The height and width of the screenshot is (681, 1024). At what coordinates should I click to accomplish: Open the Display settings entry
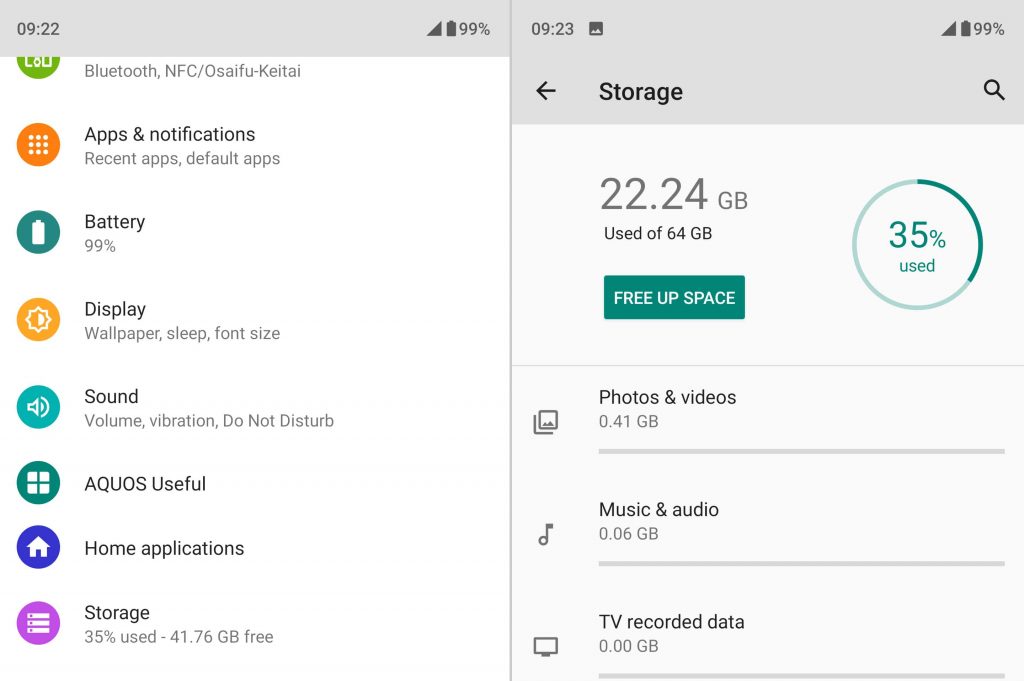[255, 320]
